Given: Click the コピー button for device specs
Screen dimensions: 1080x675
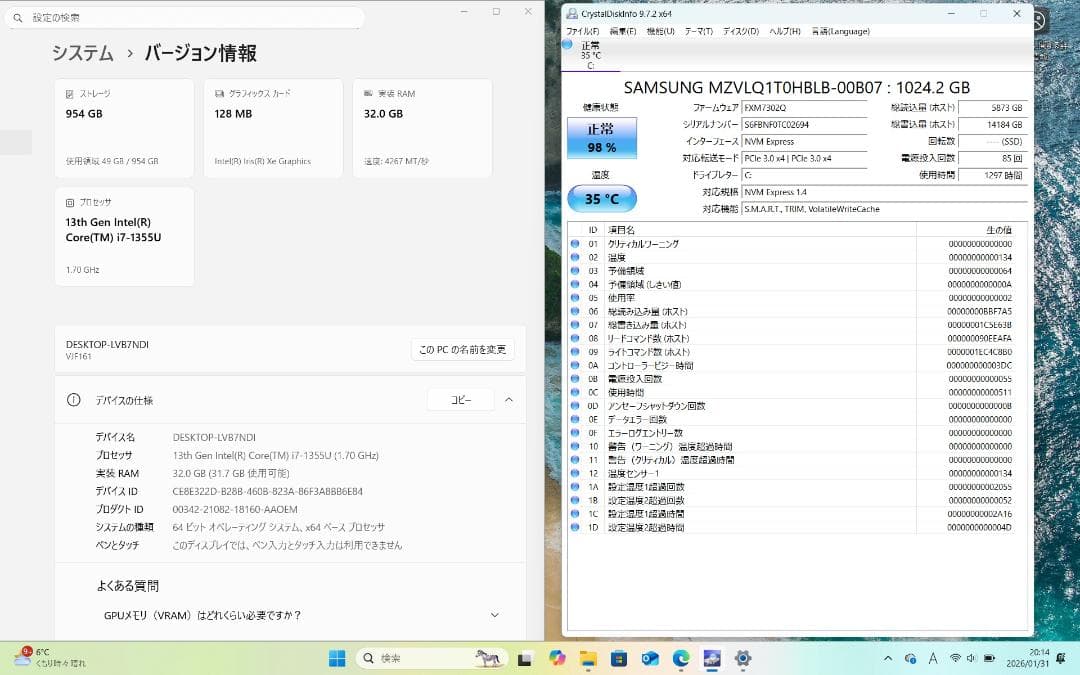Looking at the screenshot, I should point(461,399).
